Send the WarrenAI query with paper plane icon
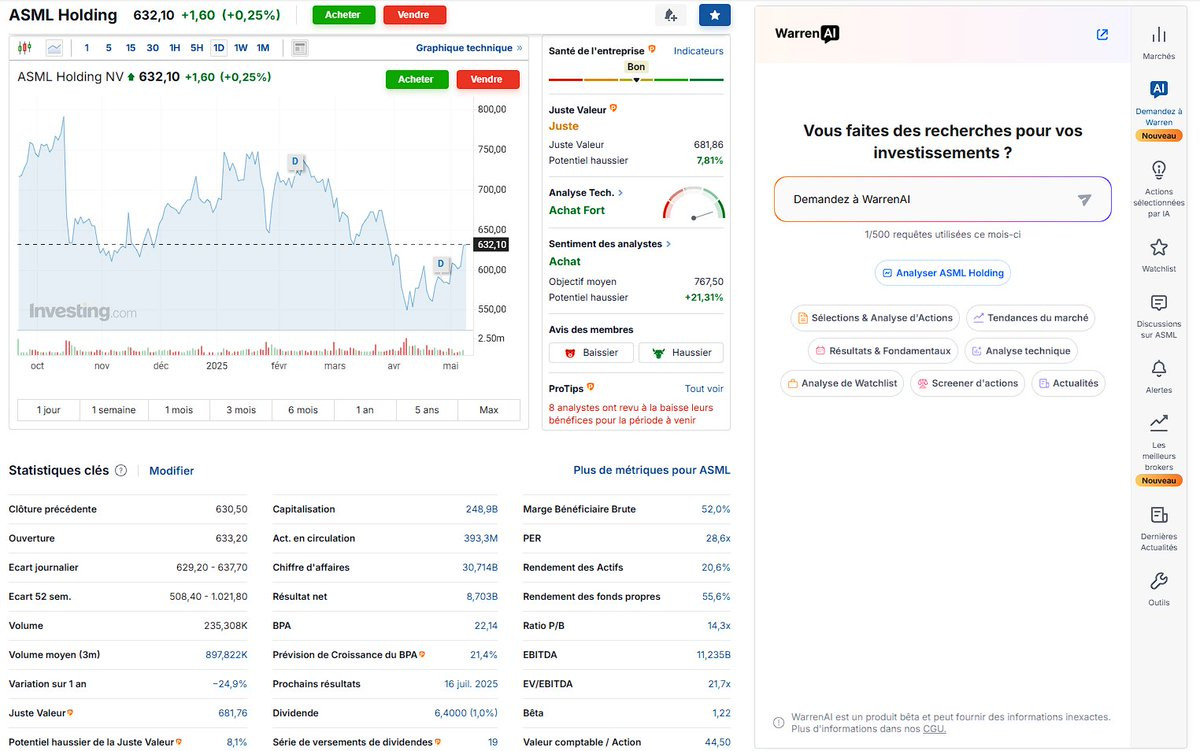The height and width of the screenshot is (751, 1200). point(1084,199)
